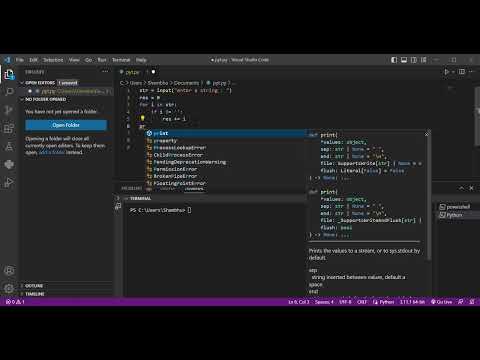480x360 pixels.
Task: Open the Python extension view in activity bar
Action: 9,164
